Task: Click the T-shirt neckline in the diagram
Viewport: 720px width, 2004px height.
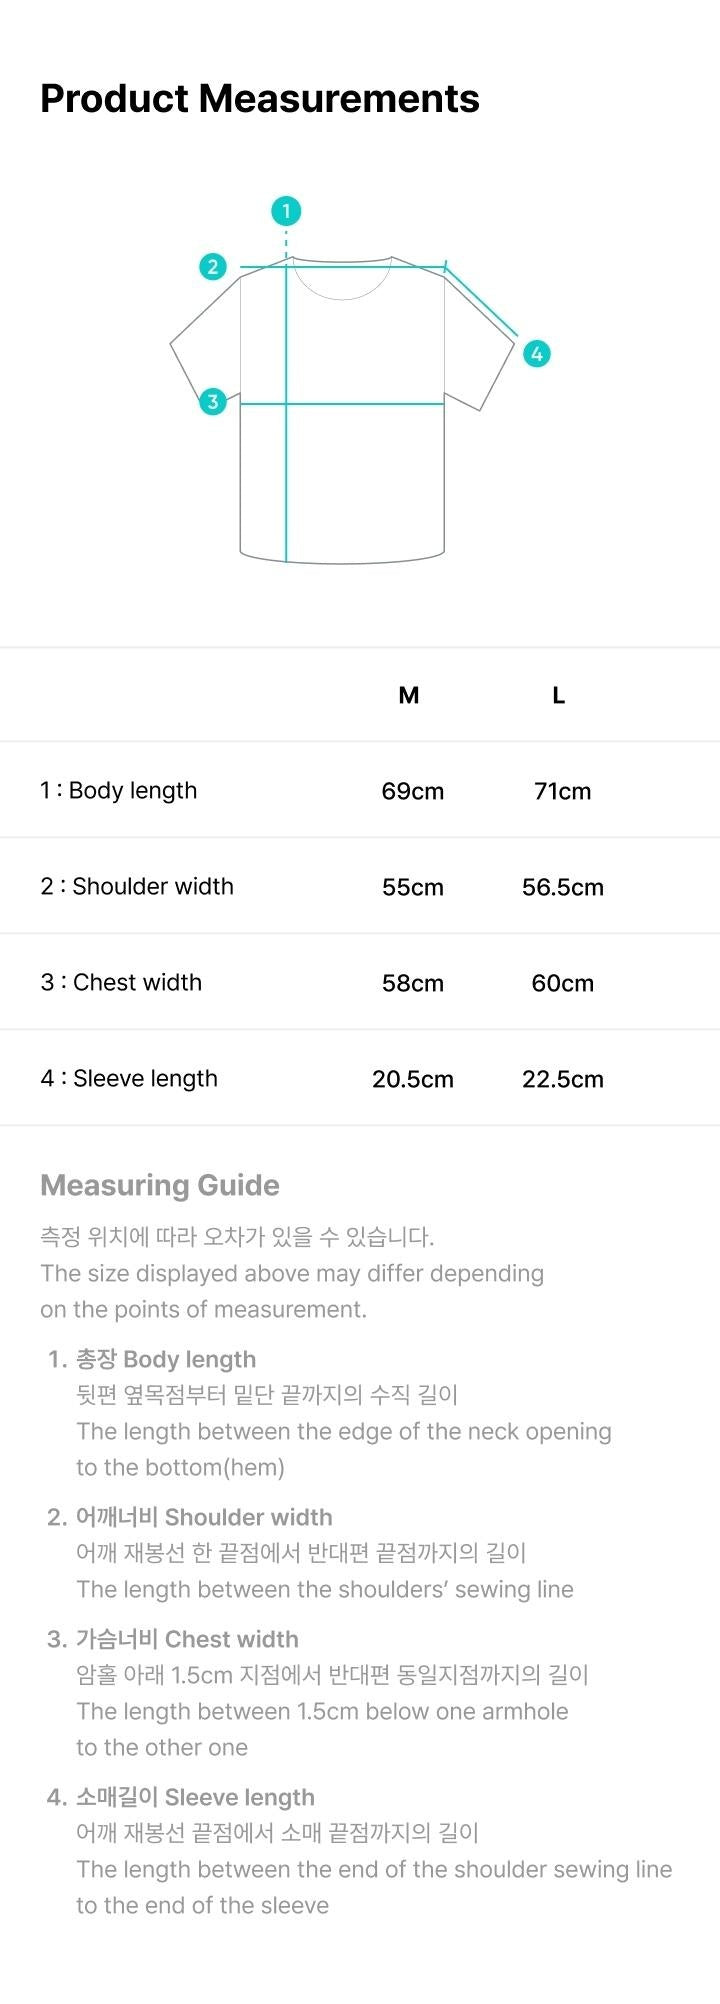Action: [x=342, y=286]
